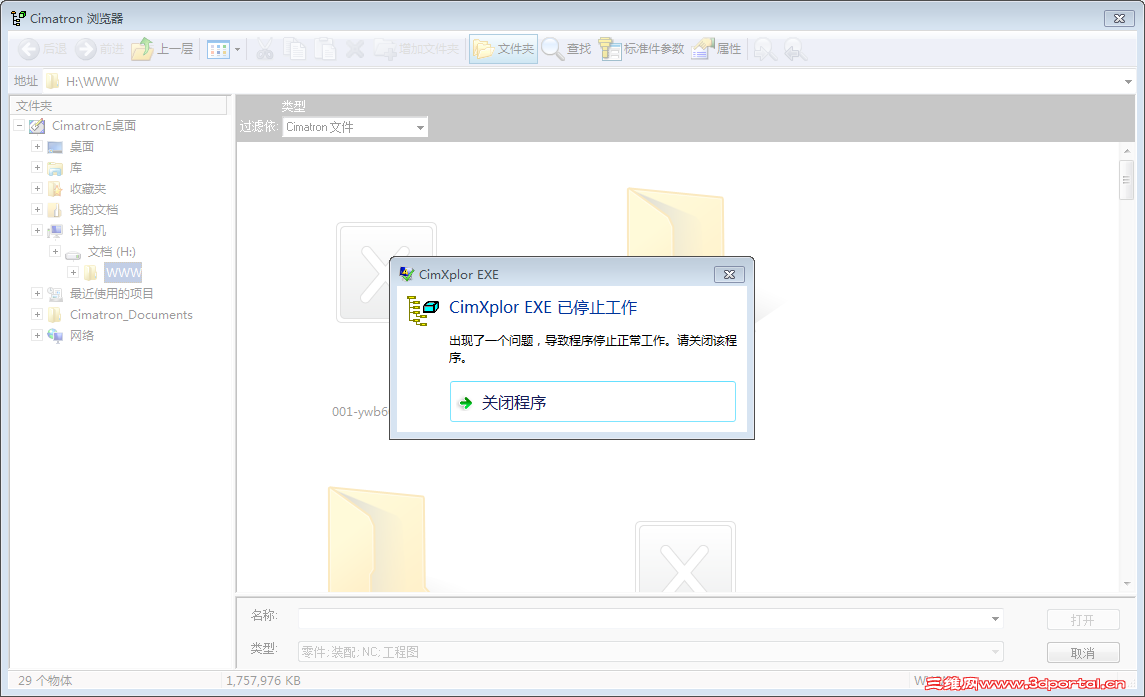Image resolution: width=1145 pixels, height=697 pixels.
Task: Click the 001-ywb6 file thumbnail
Action: tap(363, 273)
